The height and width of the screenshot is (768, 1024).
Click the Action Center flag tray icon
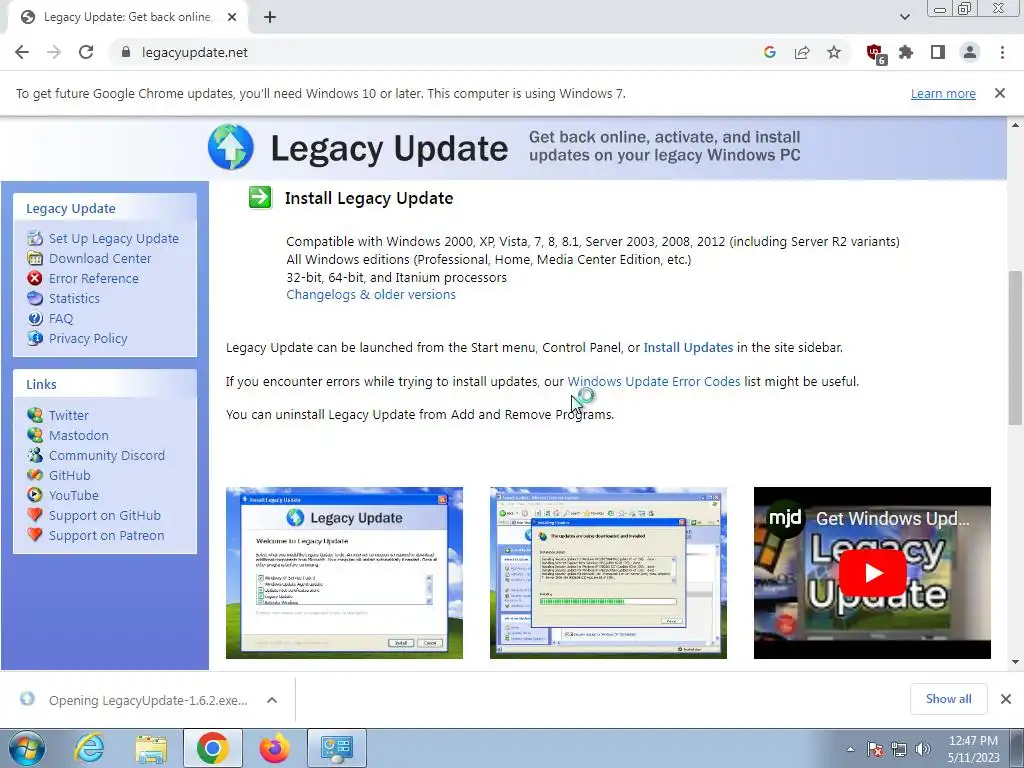click(x=875, y=749)
